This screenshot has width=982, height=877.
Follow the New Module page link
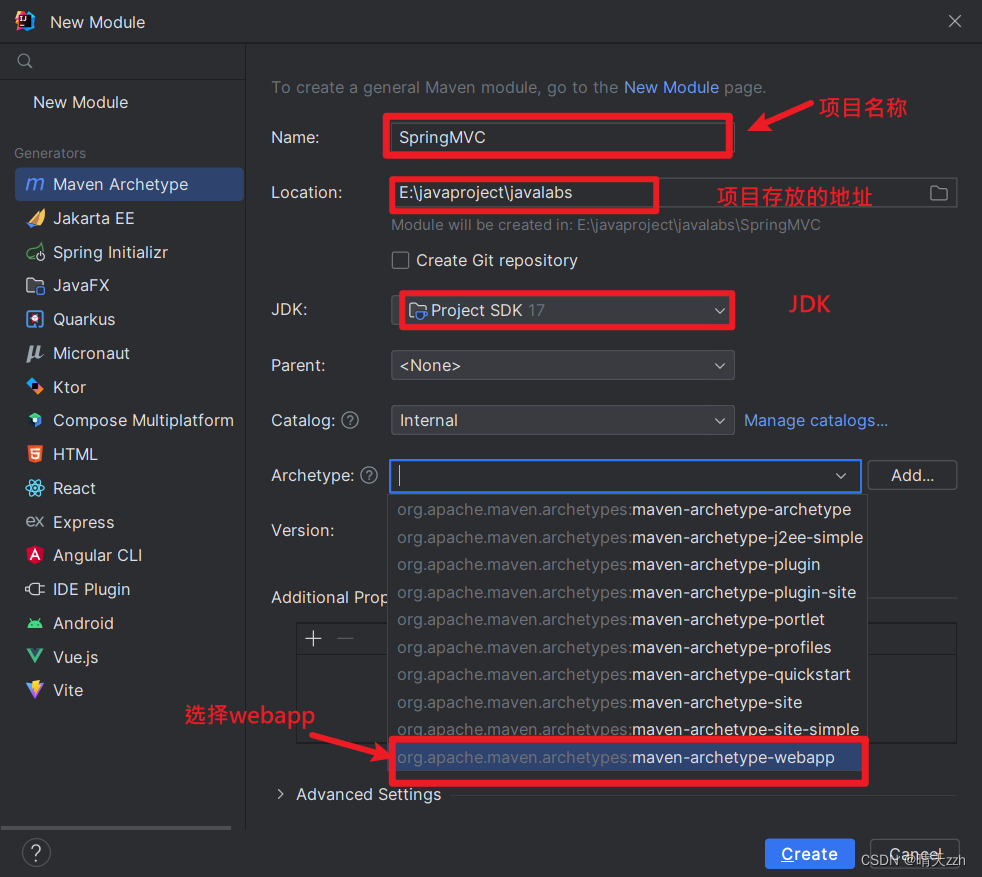pos(671,87)
